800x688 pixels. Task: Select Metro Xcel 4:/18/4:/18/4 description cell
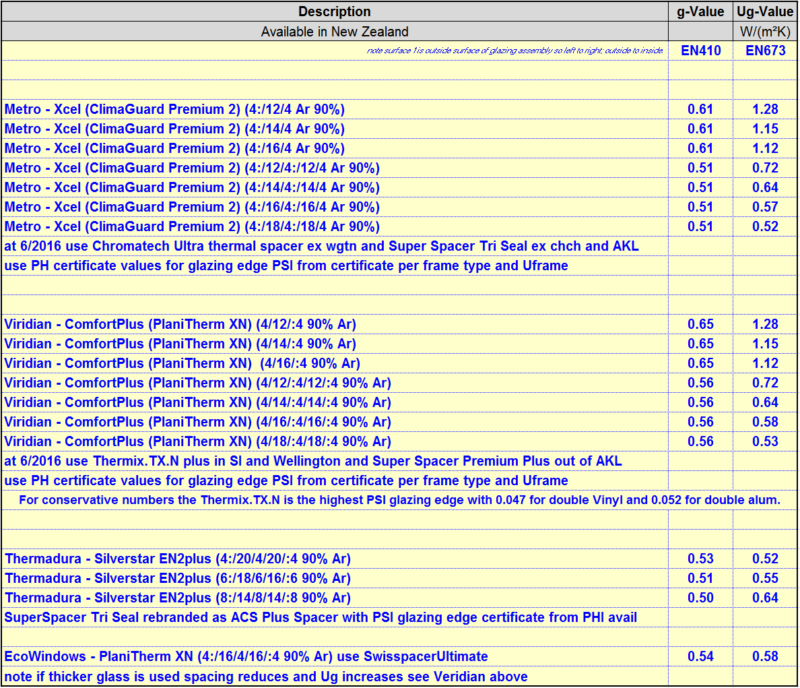pyautogui.click(x=192, y=226)
